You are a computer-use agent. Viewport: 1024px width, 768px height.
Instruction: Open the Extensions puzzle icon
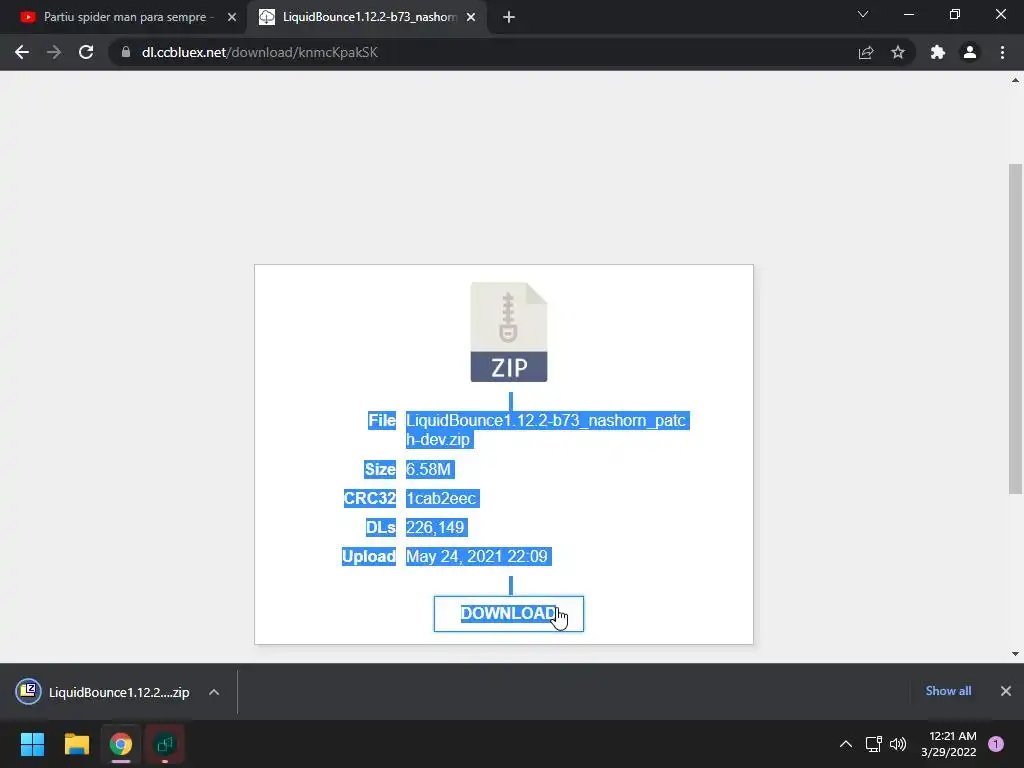click(938, 52)
